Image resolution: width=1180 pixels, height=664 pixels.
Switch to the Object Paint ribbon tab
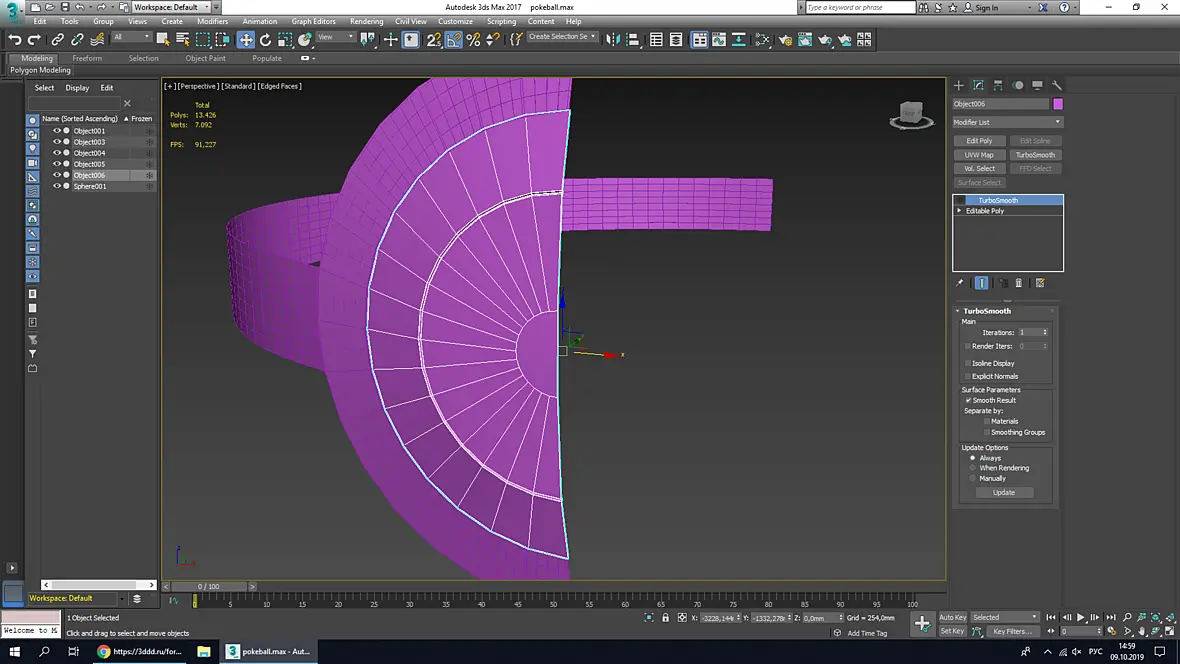pyautogui.click(x=205, y=58)
